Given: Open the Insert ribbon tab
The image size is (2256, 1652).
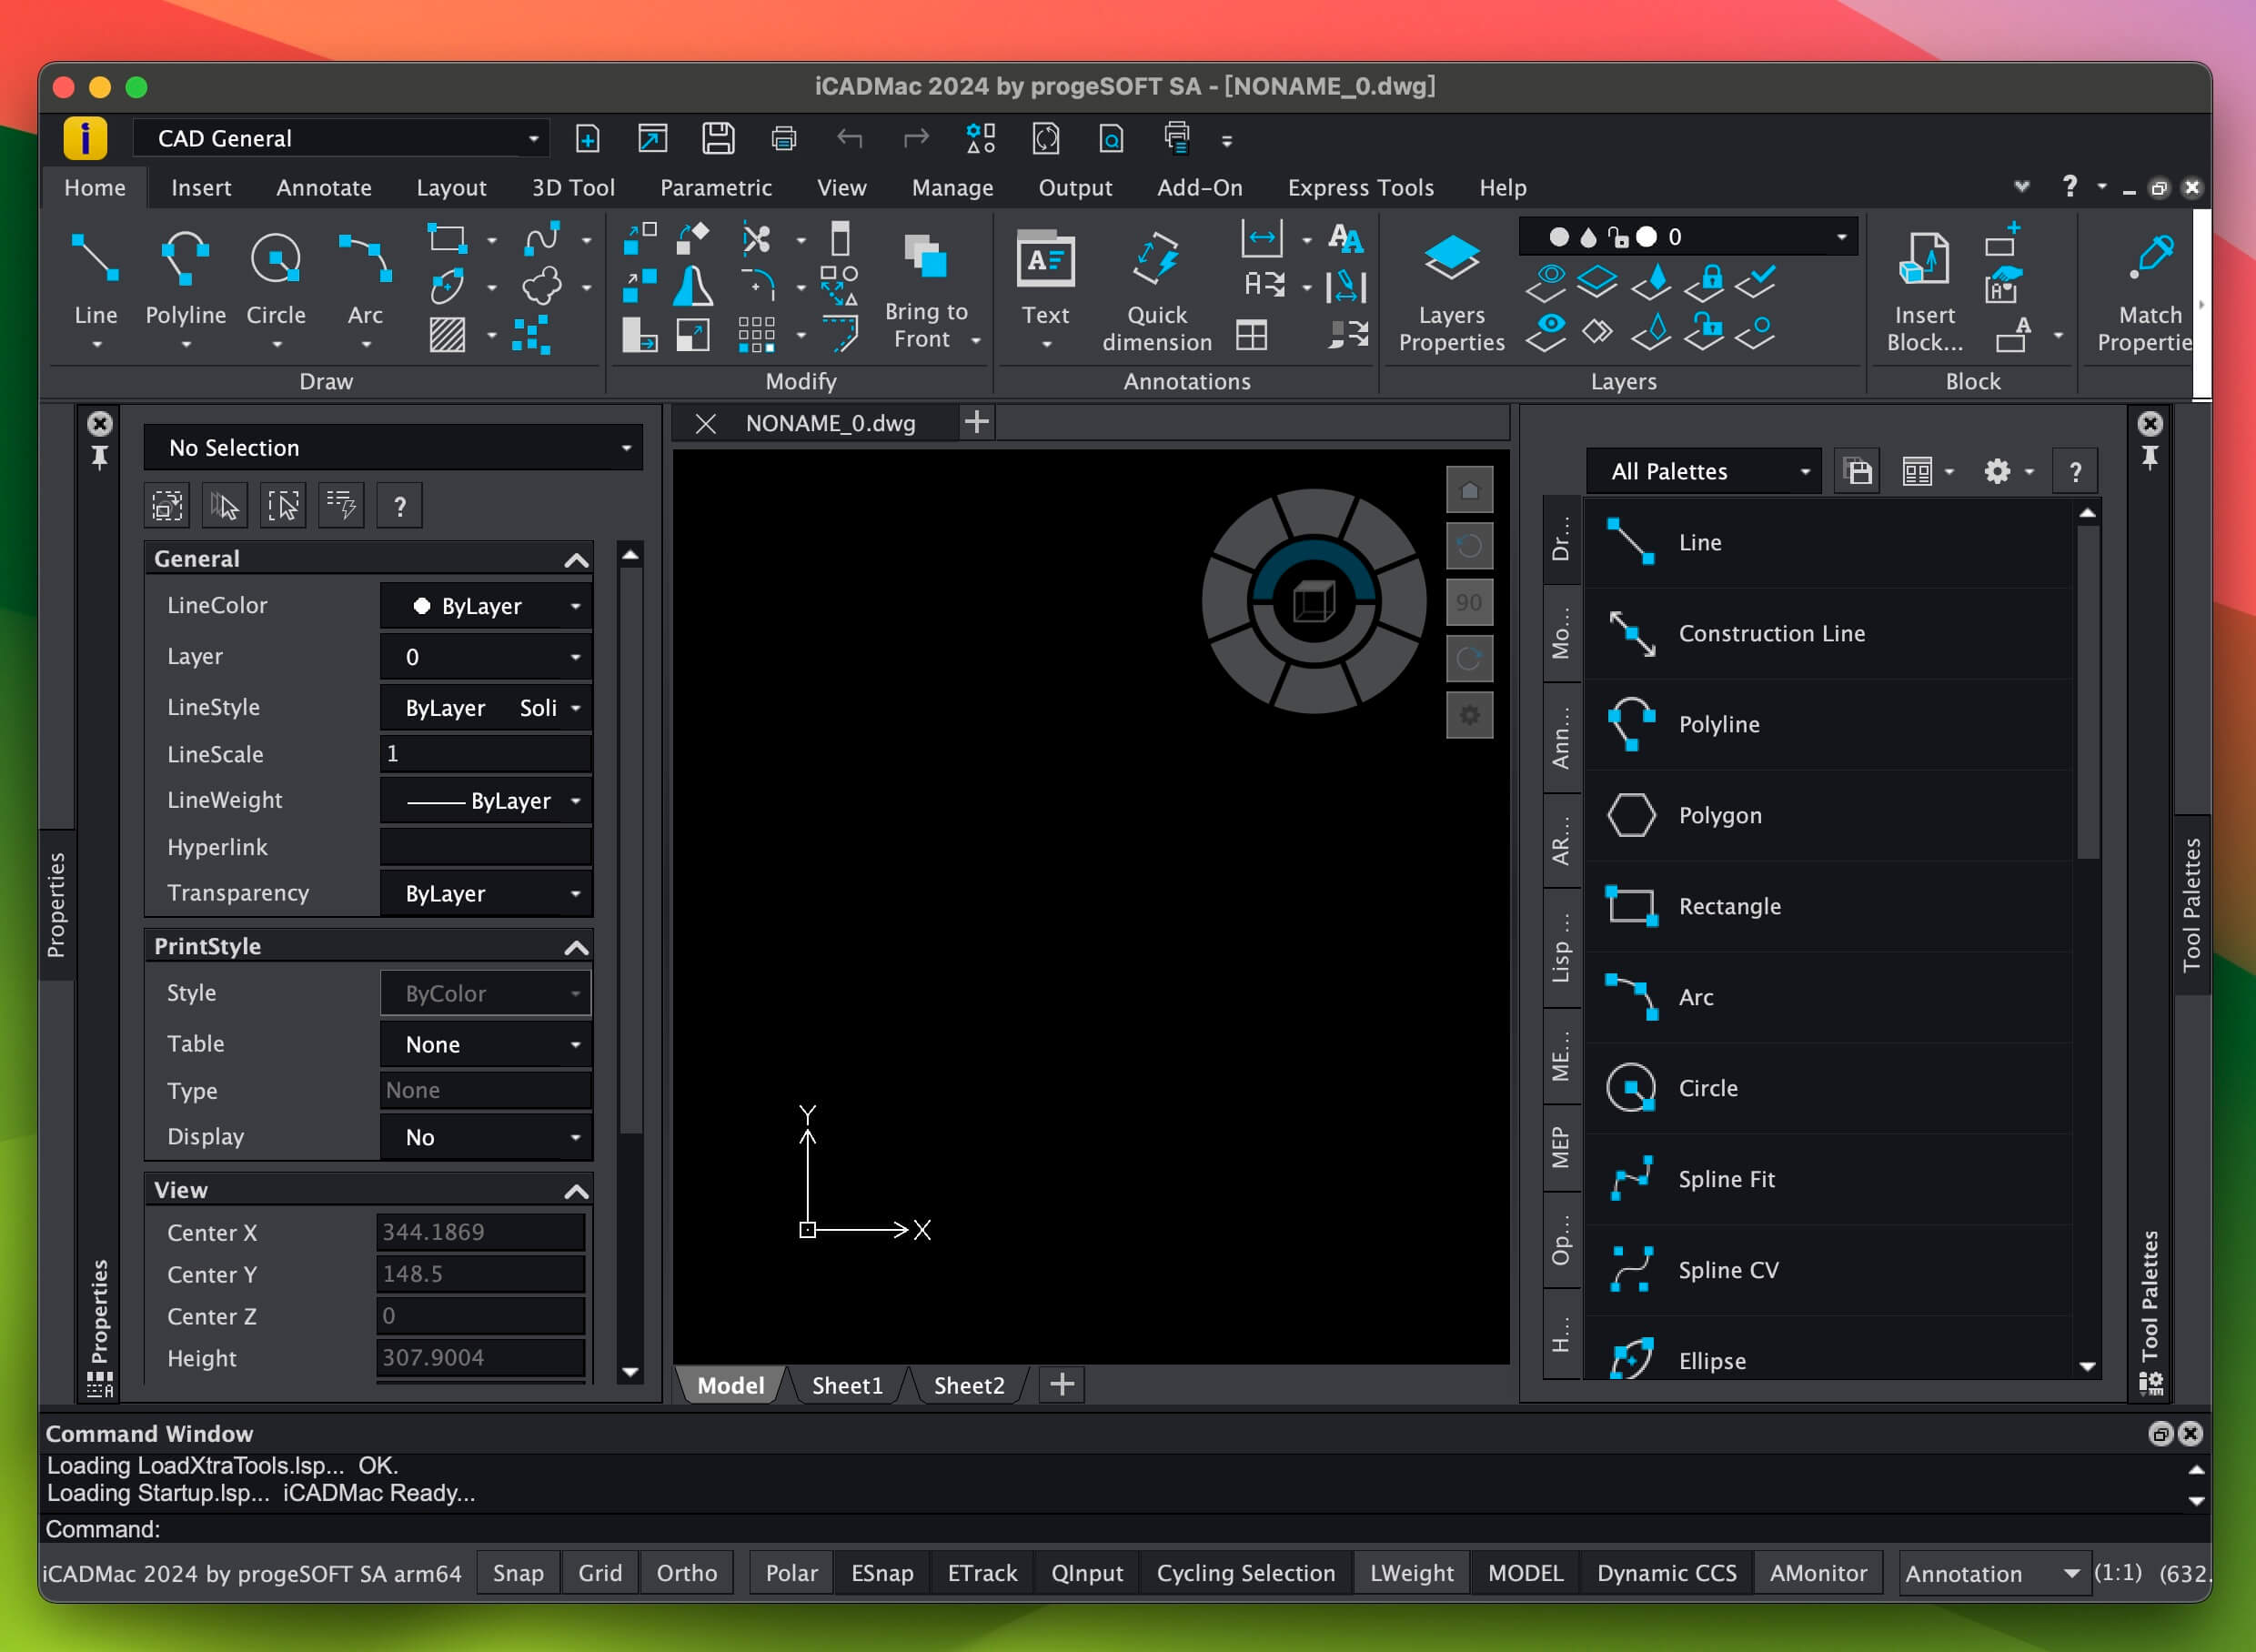Looking at the screenshot, I should click(x=201, y=188).
